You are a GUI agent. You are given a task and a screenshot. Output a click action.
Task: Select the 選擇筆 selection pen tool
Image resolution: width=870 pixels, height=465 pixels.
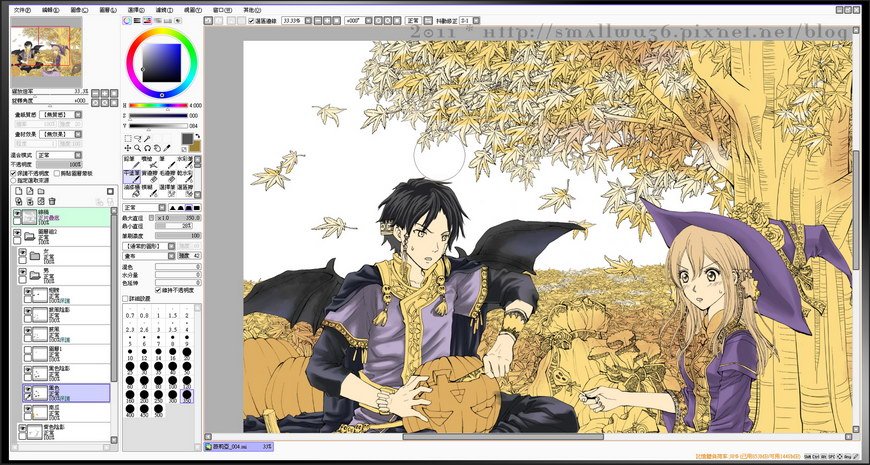(166, 191)
